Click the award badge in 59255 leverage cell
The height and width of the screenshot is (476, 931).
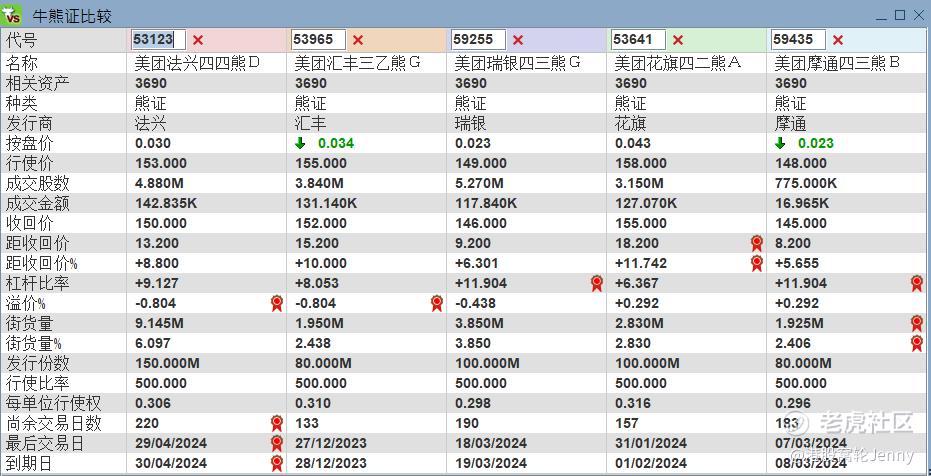point(597,283)
